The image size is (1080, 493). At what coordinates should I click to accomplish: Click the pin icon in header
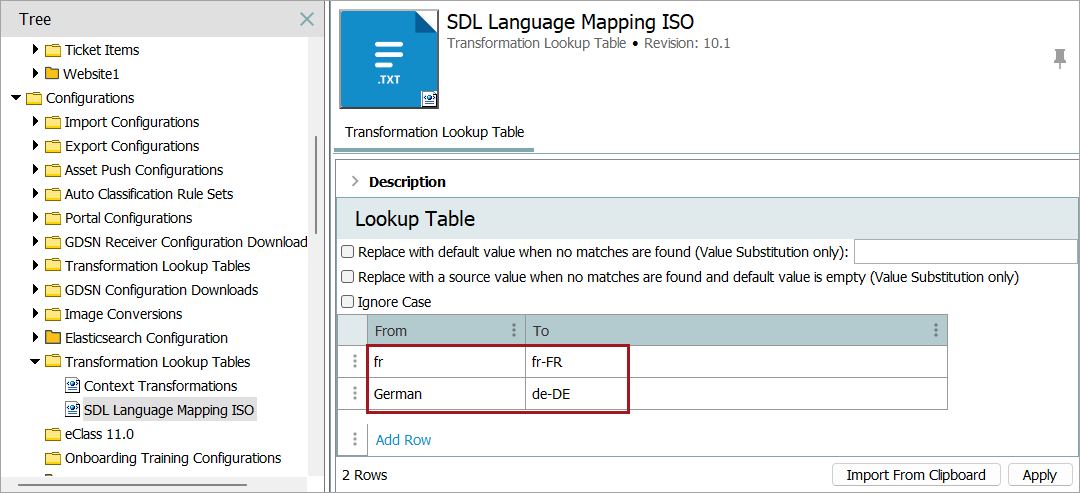(x=1060, y=59)
